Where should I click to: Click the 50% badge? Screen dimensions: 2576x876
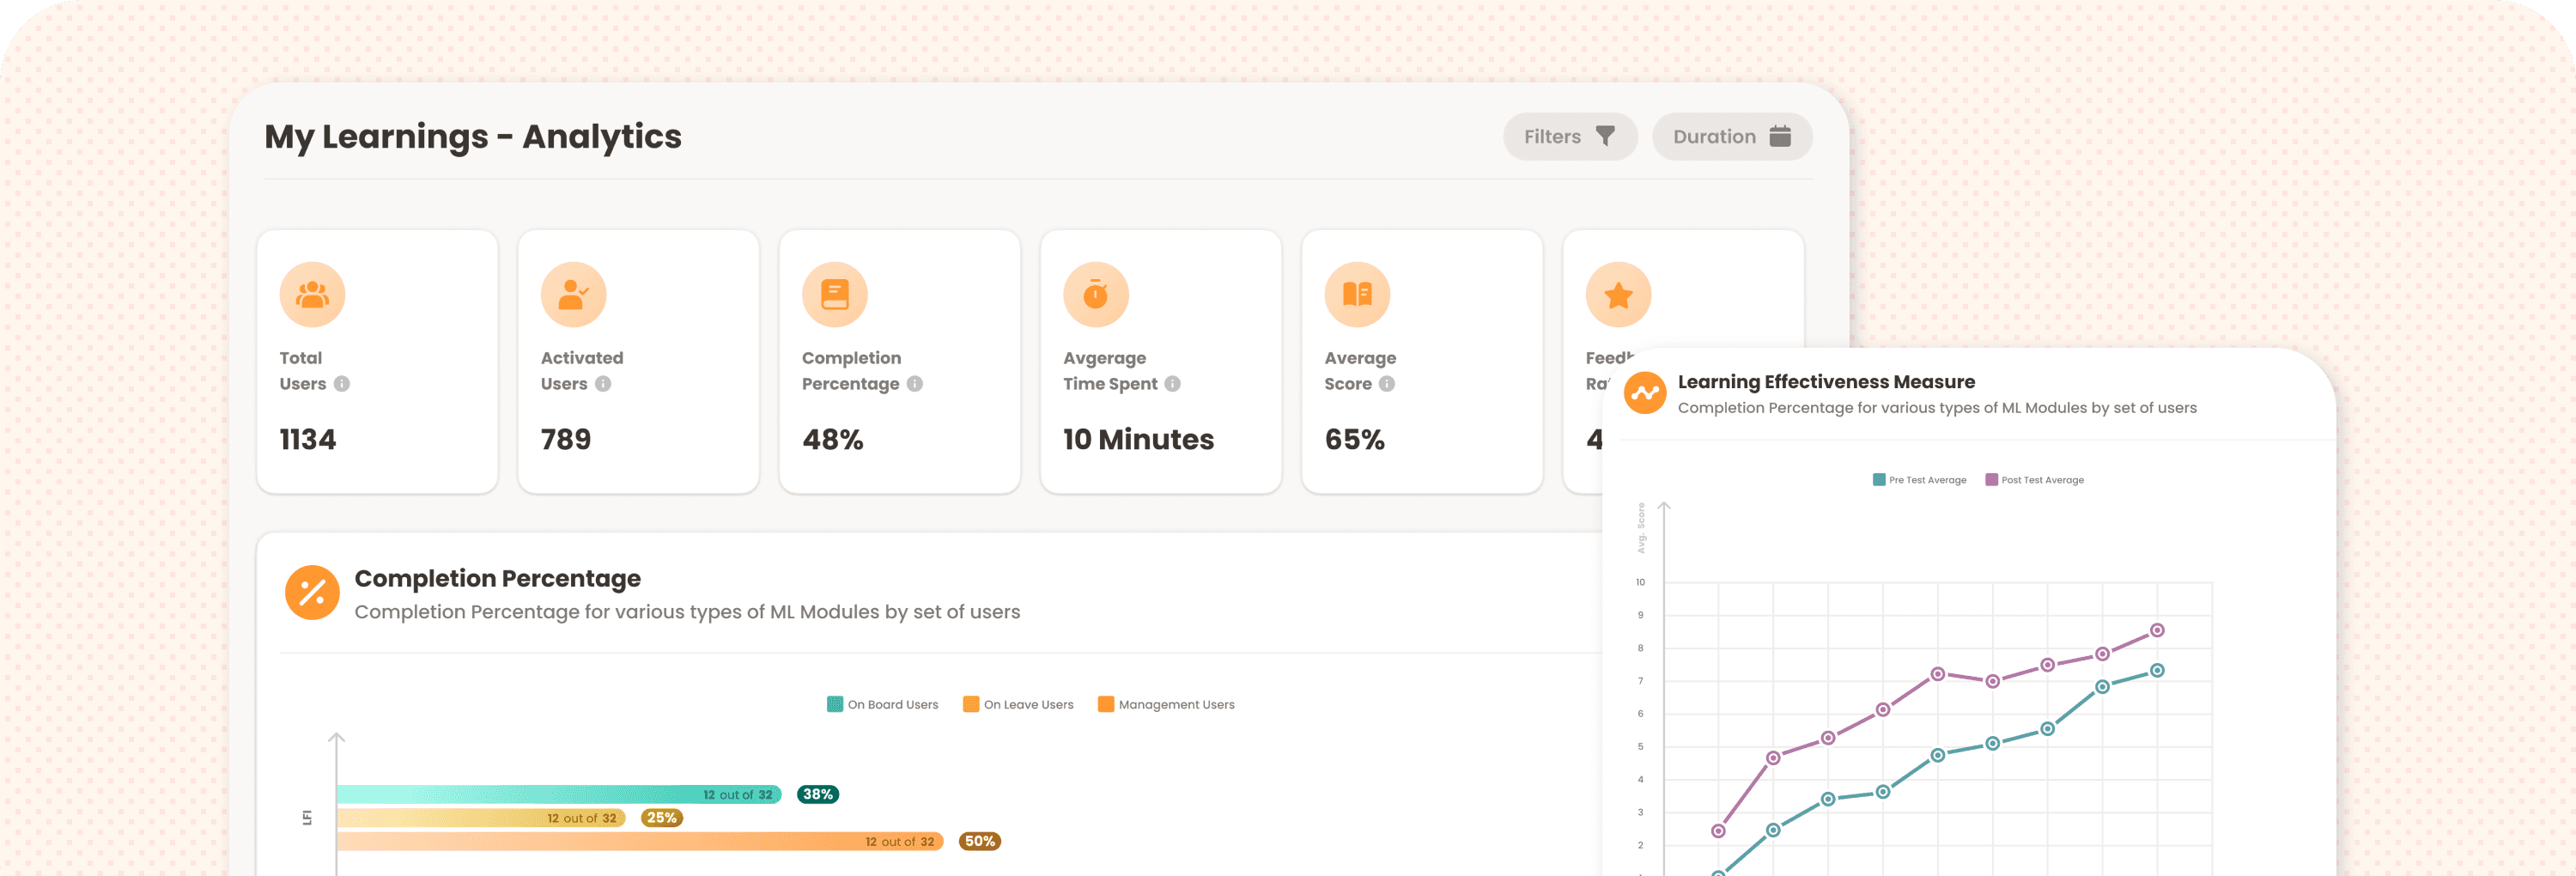click(980, 842)
